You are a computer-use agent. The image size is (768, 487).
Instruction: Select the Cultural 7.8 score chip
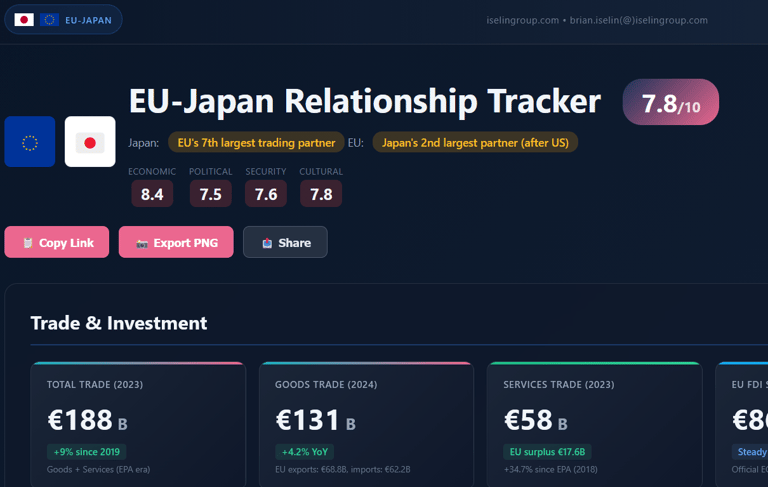(x=321, y=194)
